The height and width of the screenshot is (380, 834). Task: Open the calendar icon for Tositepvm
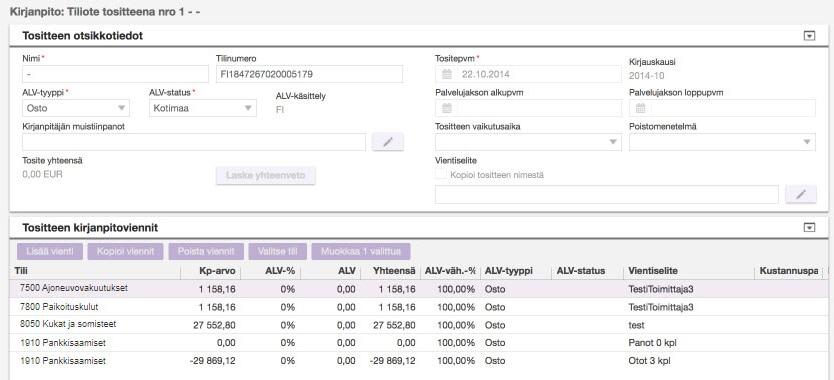coord(447,75)
